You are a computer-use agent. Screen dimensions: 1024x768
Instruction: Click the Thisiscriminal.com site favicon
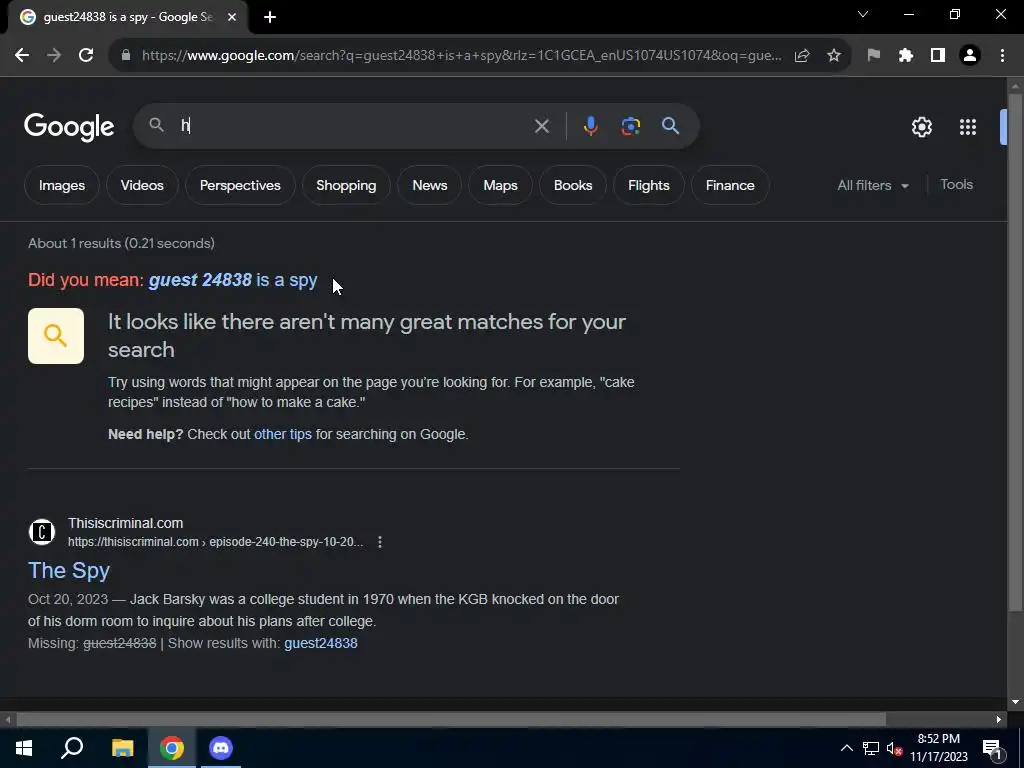tap(42, 532)
